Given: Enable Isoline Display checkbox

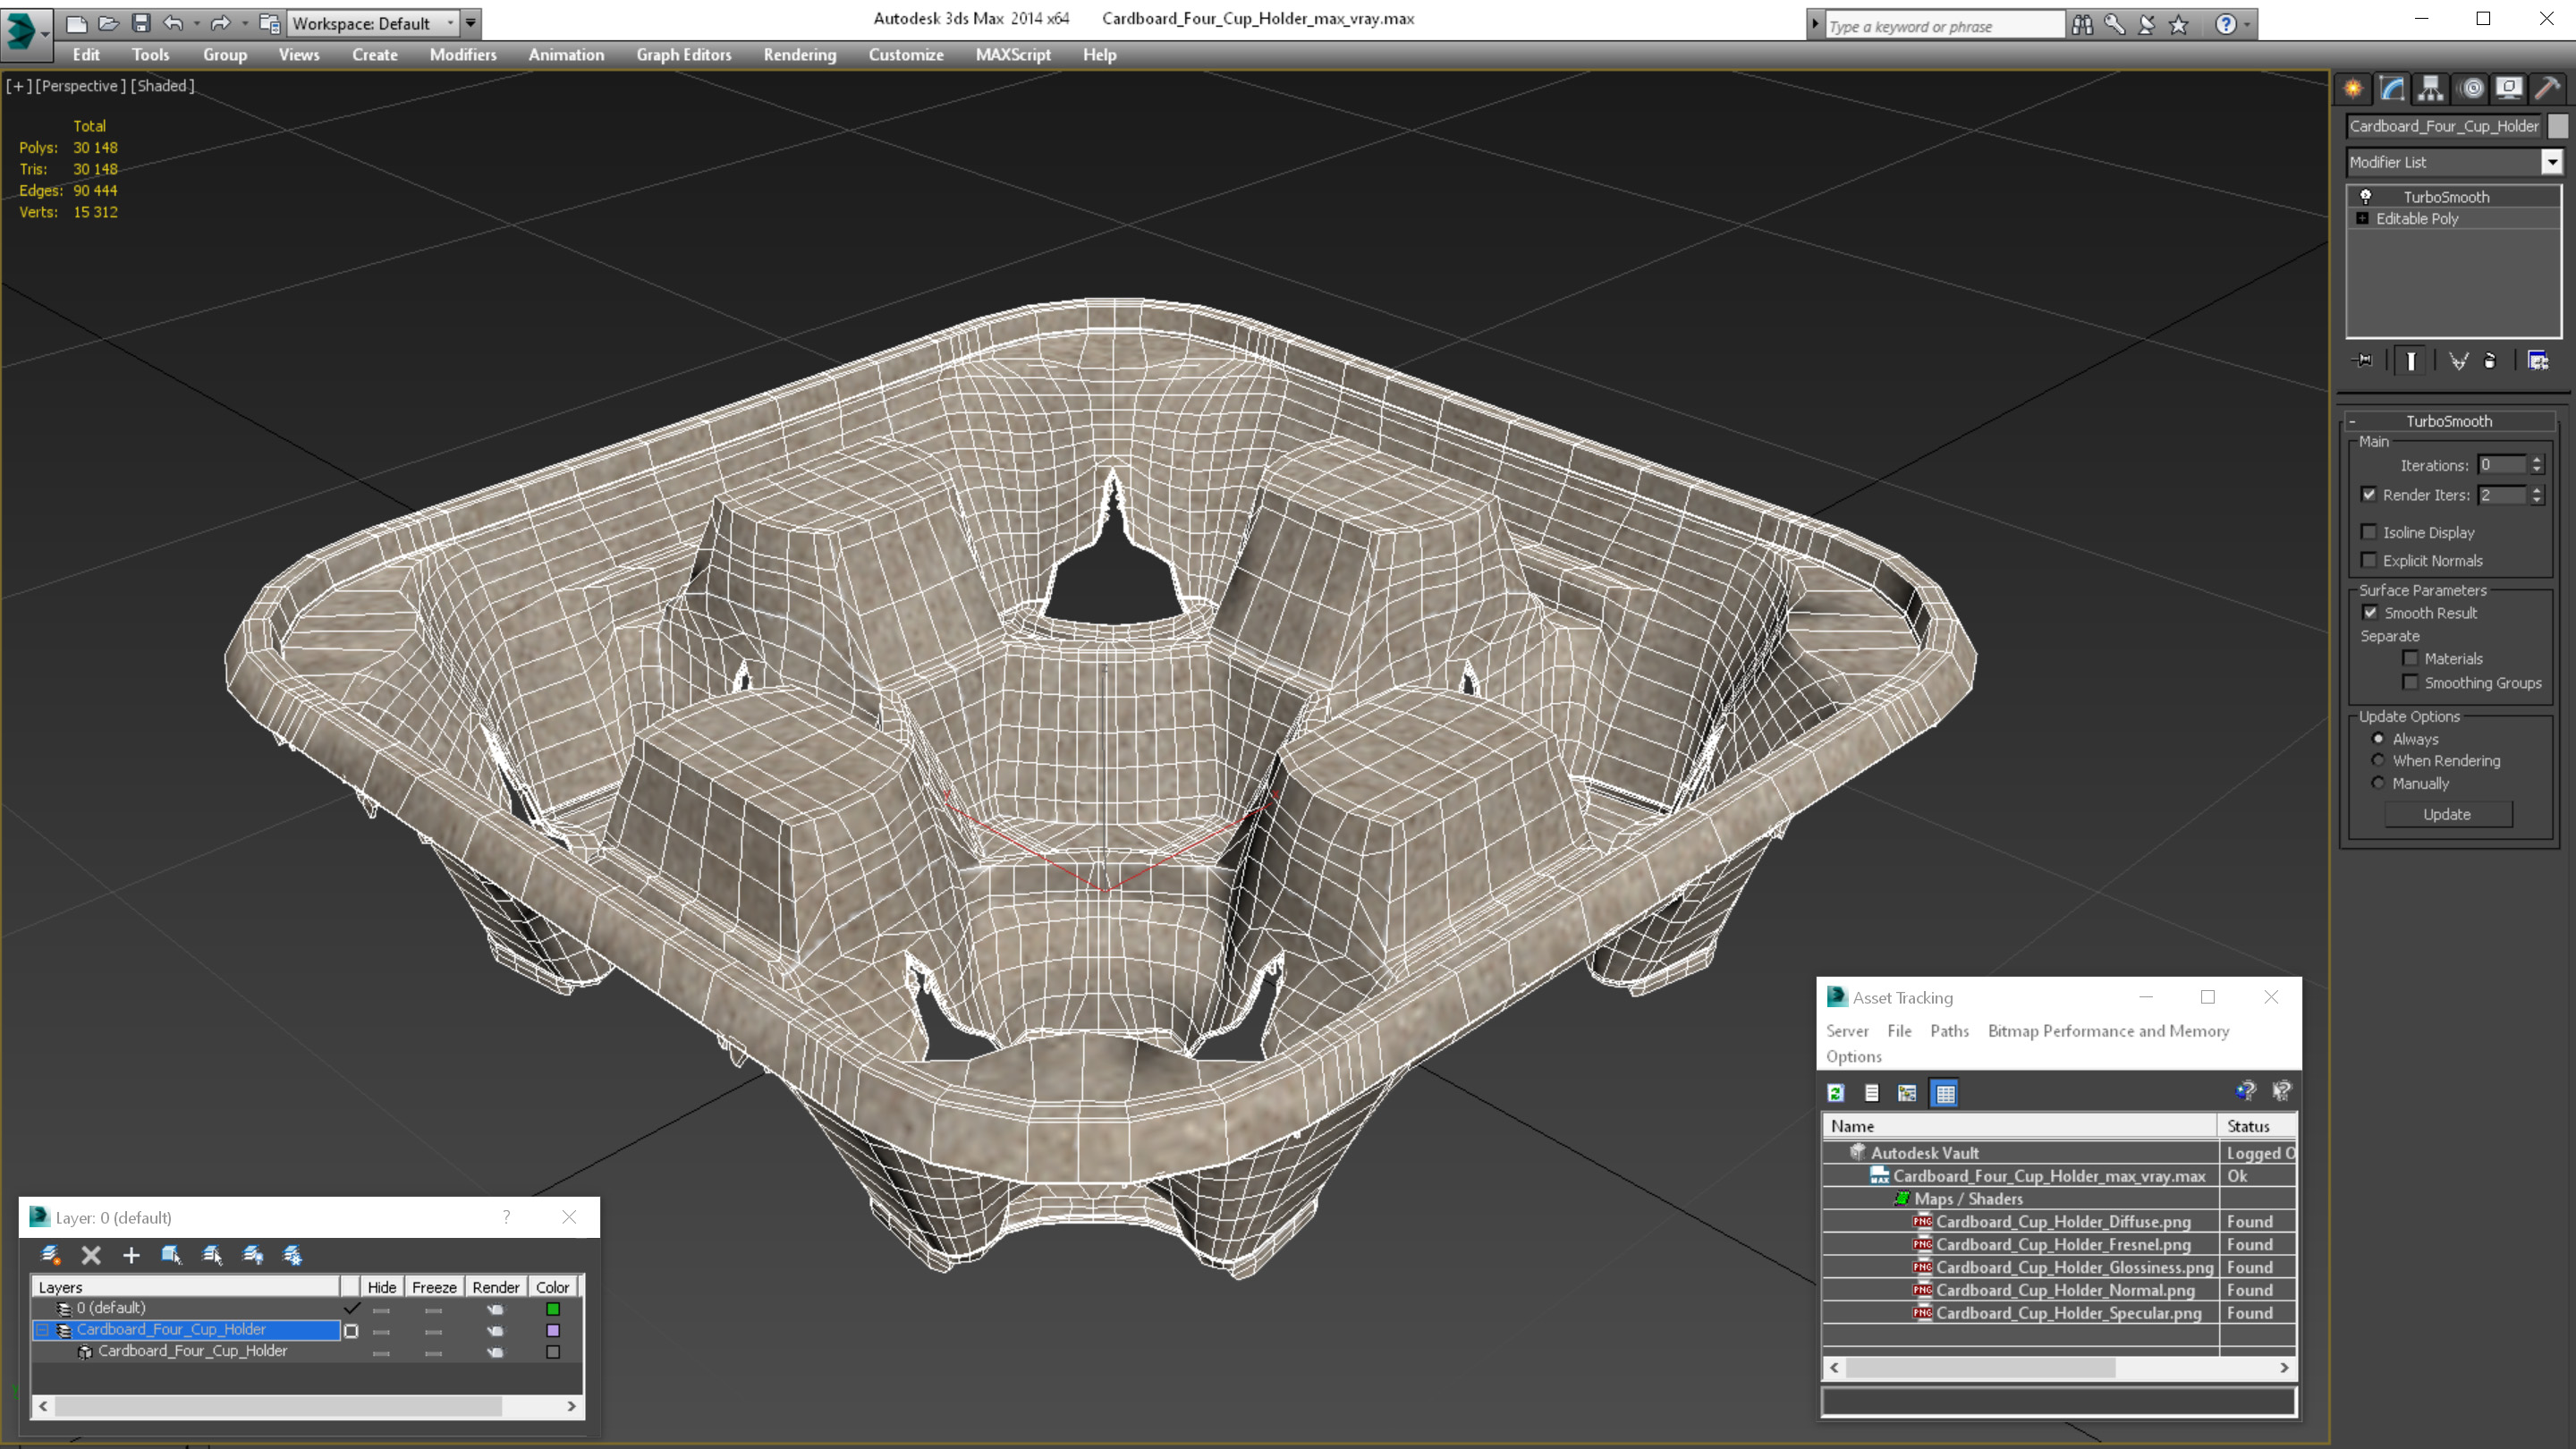Looking at the screenshot, I should click(x=2369, y=532).
